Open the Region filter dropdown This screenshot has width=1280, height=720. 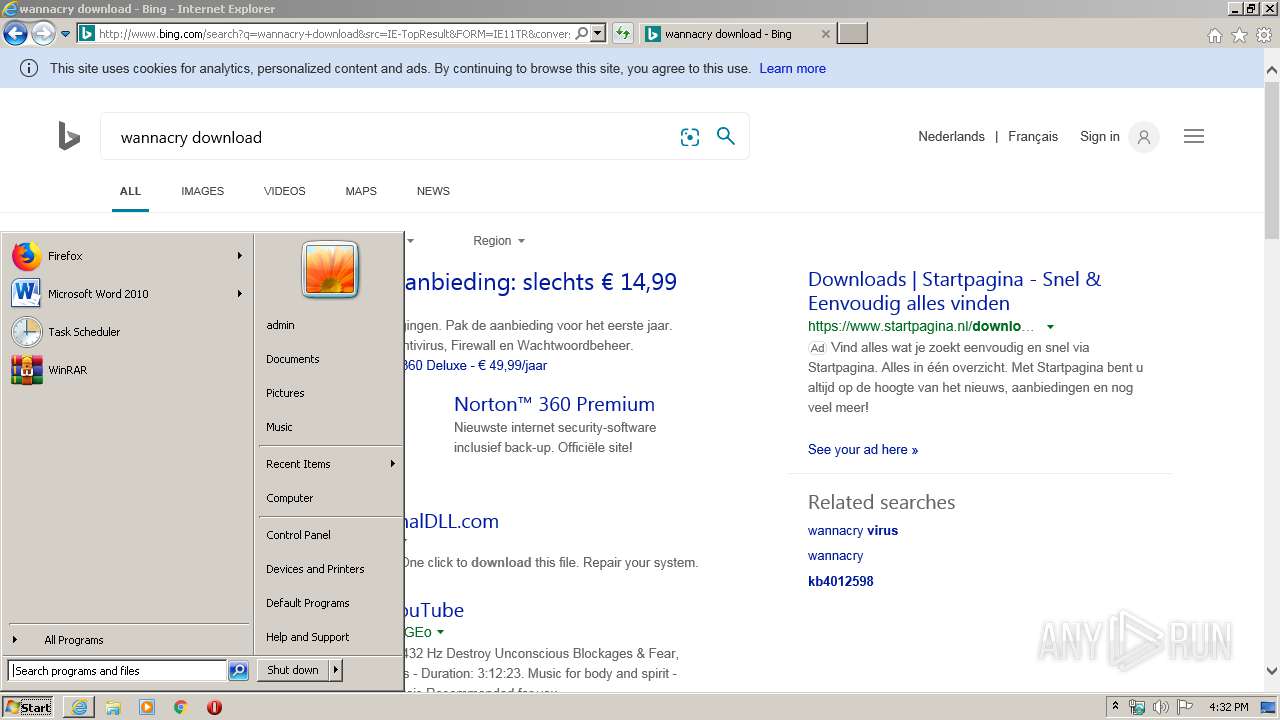[498, 241]
